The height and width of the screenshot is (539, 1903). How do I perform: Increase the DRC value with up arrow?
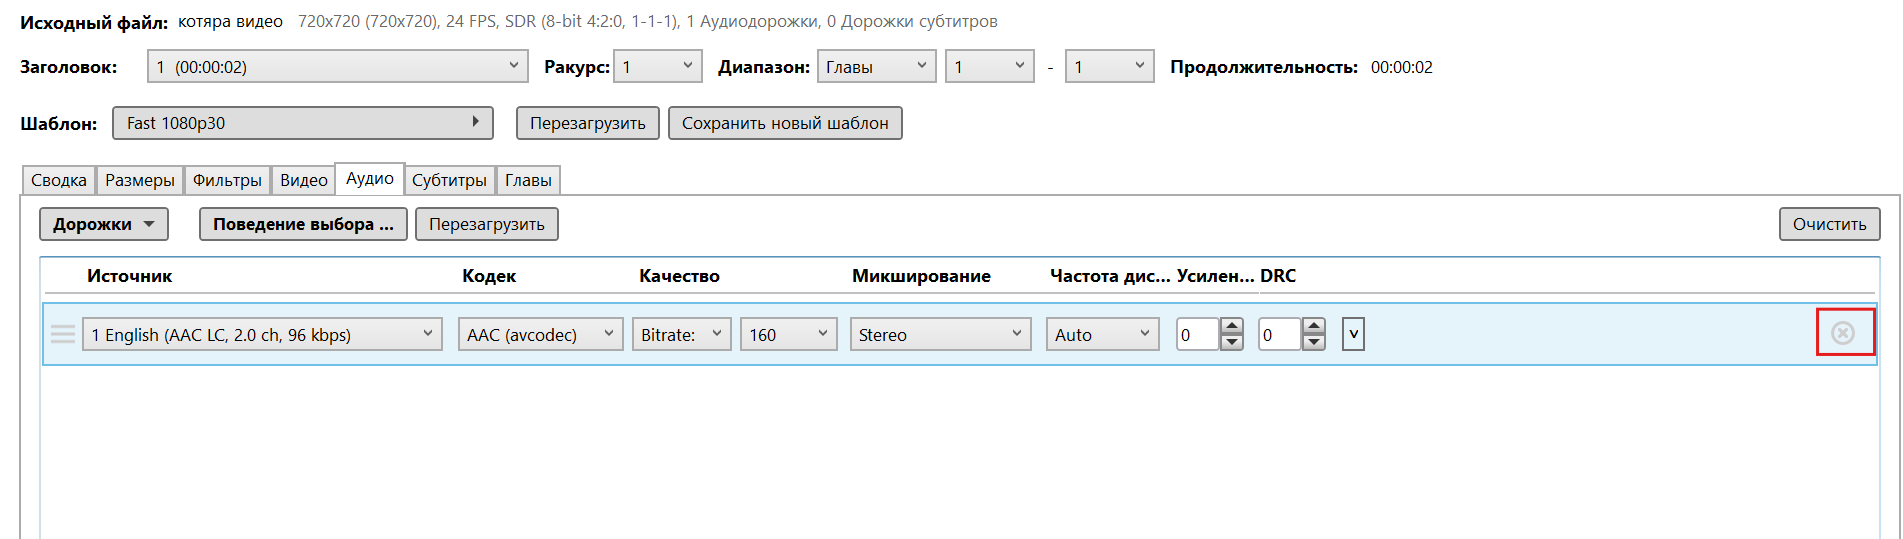click(1314, 326)
